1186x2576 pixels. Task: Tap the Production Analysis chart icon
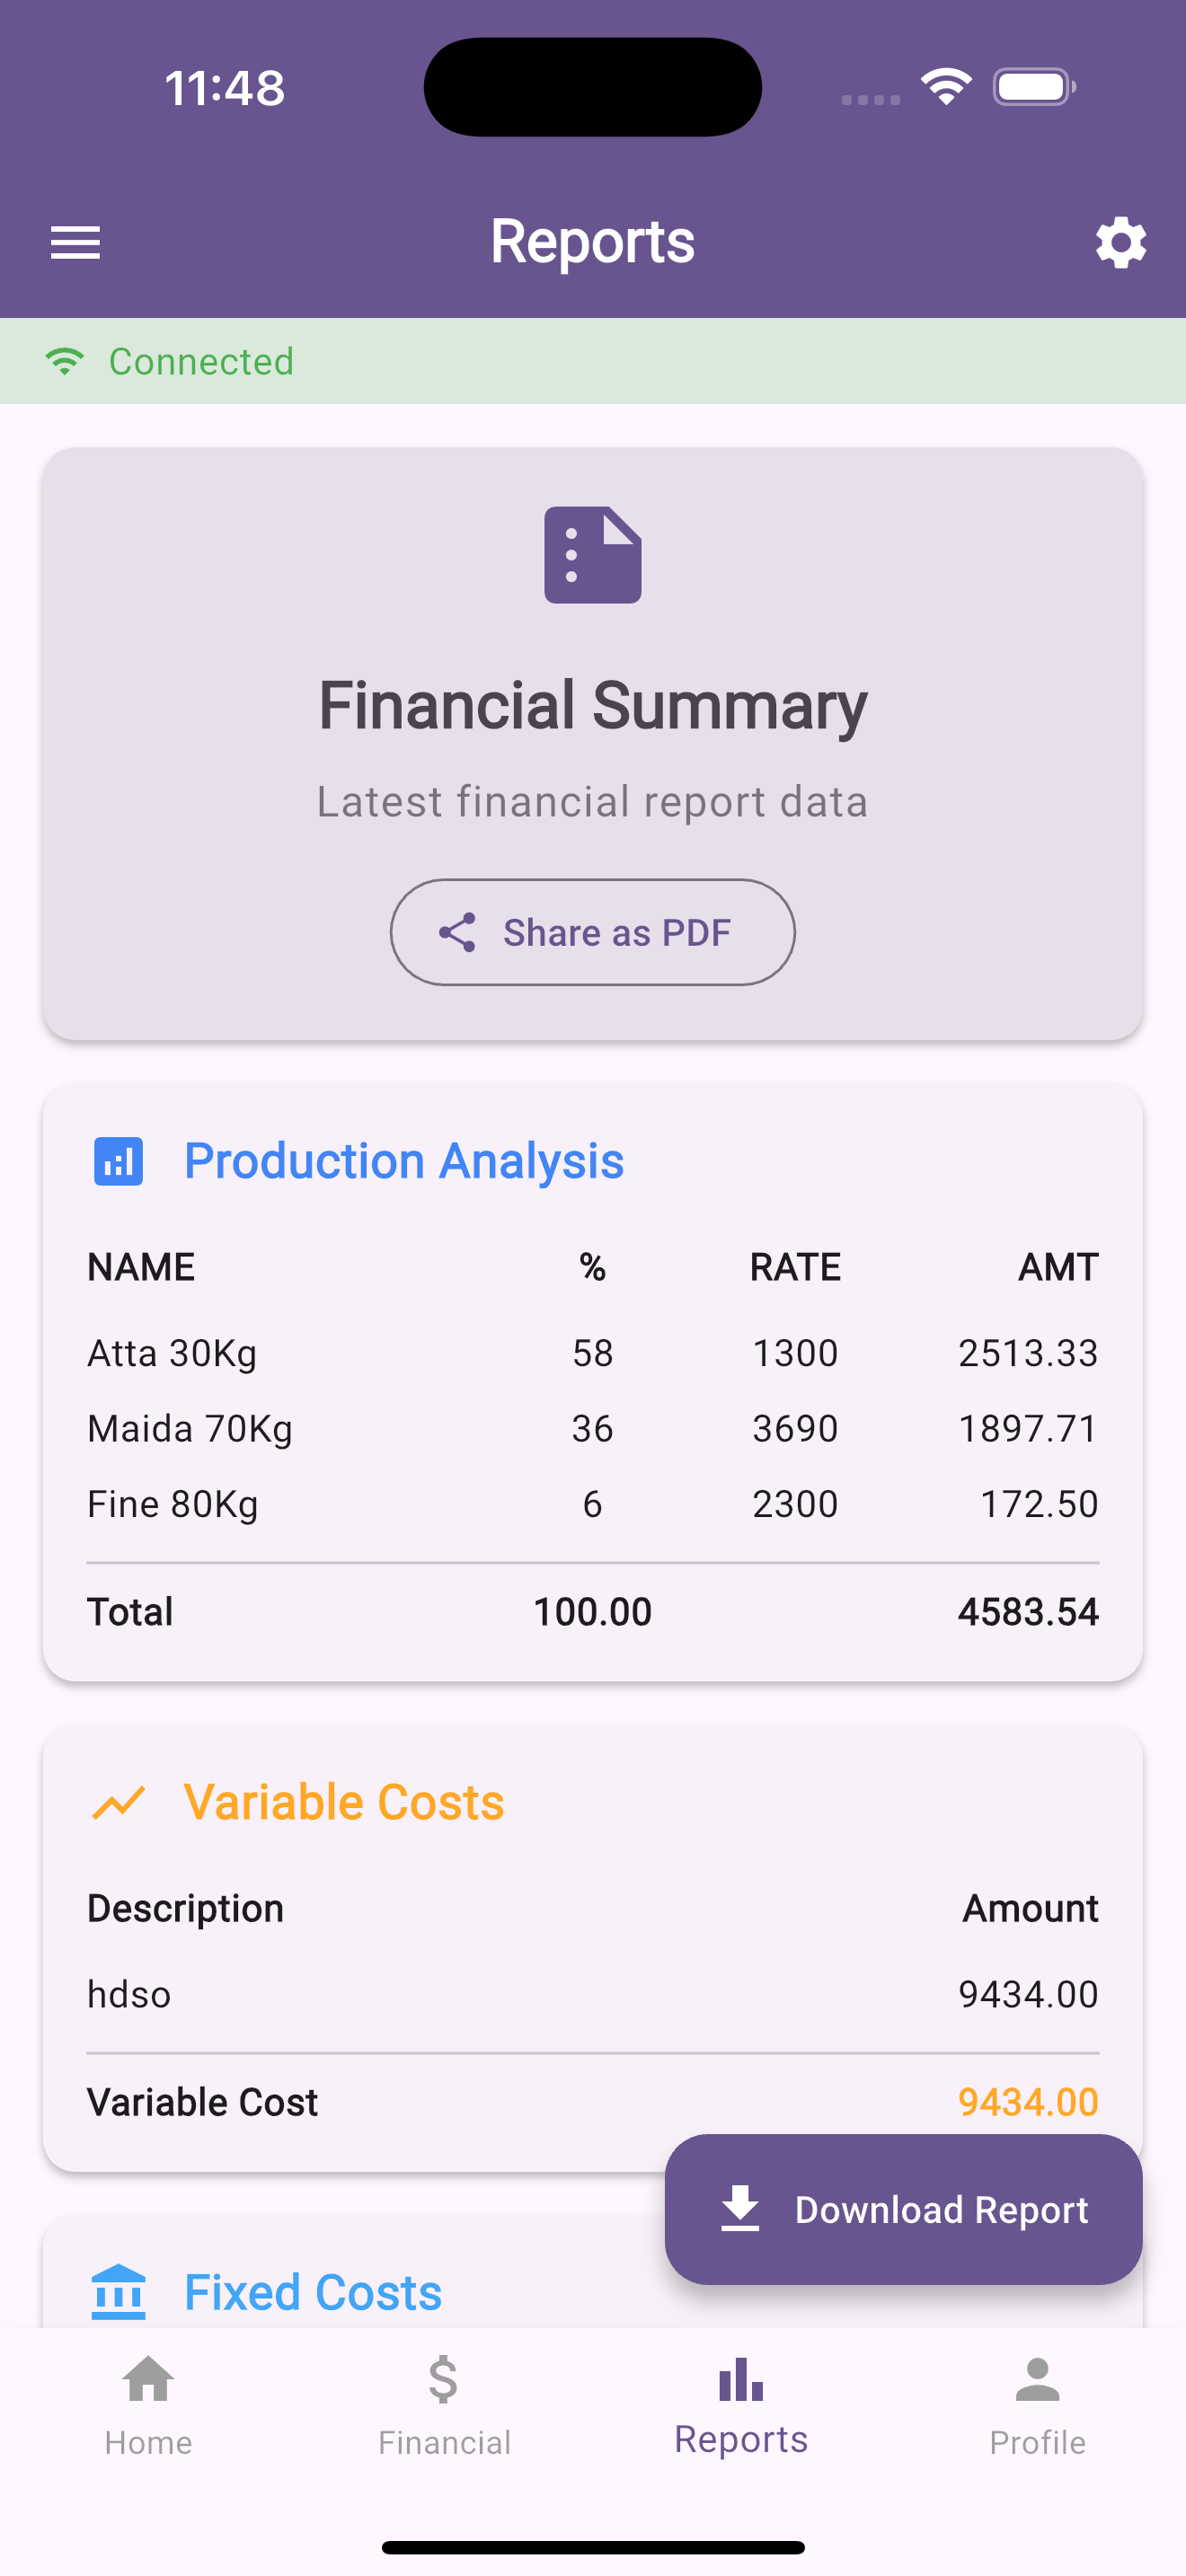118,1161
